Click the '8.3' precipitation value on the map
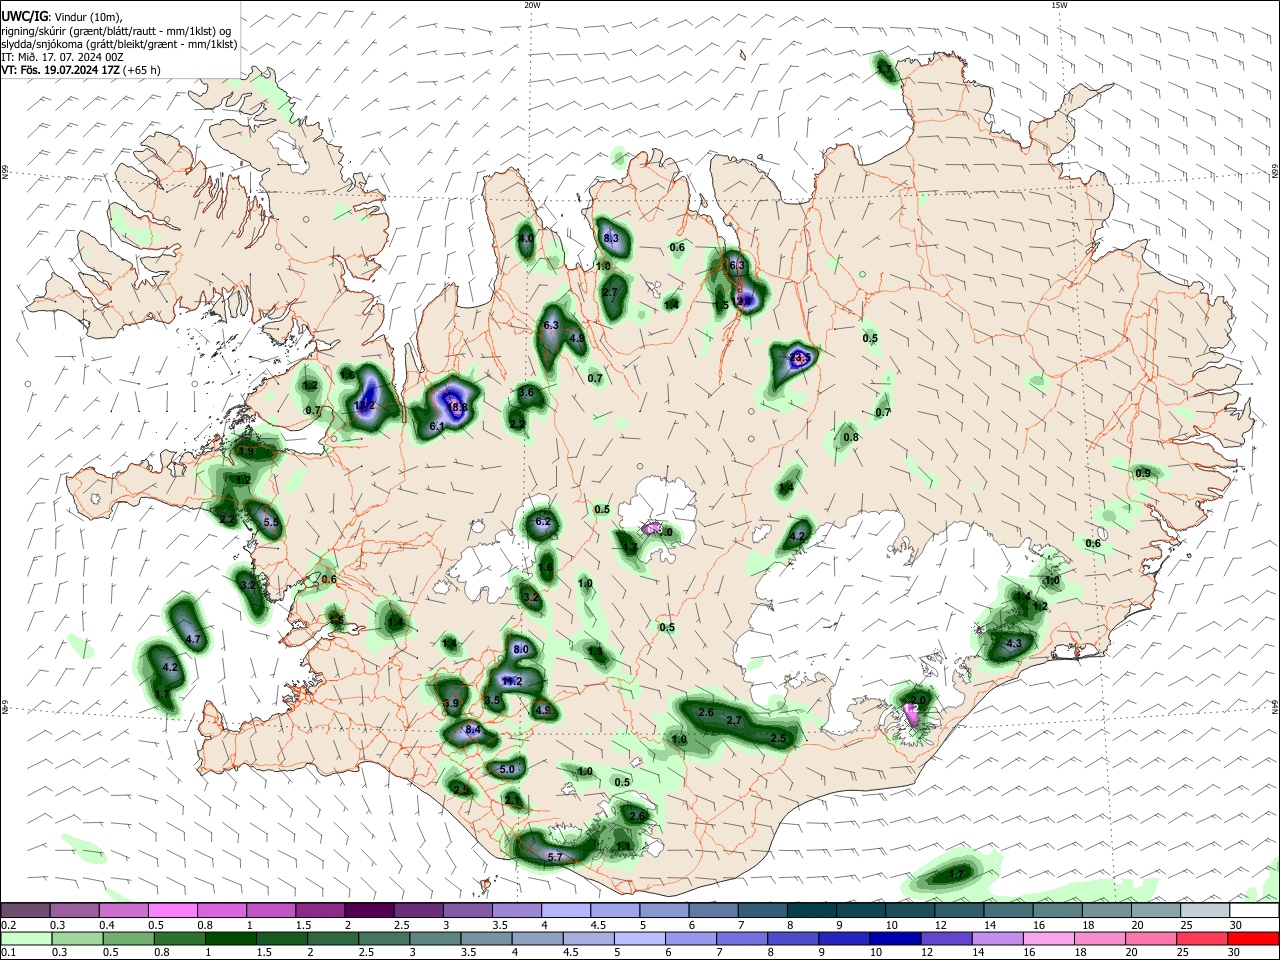This screenshot has height=960, width=1280. tap(612, 238)
